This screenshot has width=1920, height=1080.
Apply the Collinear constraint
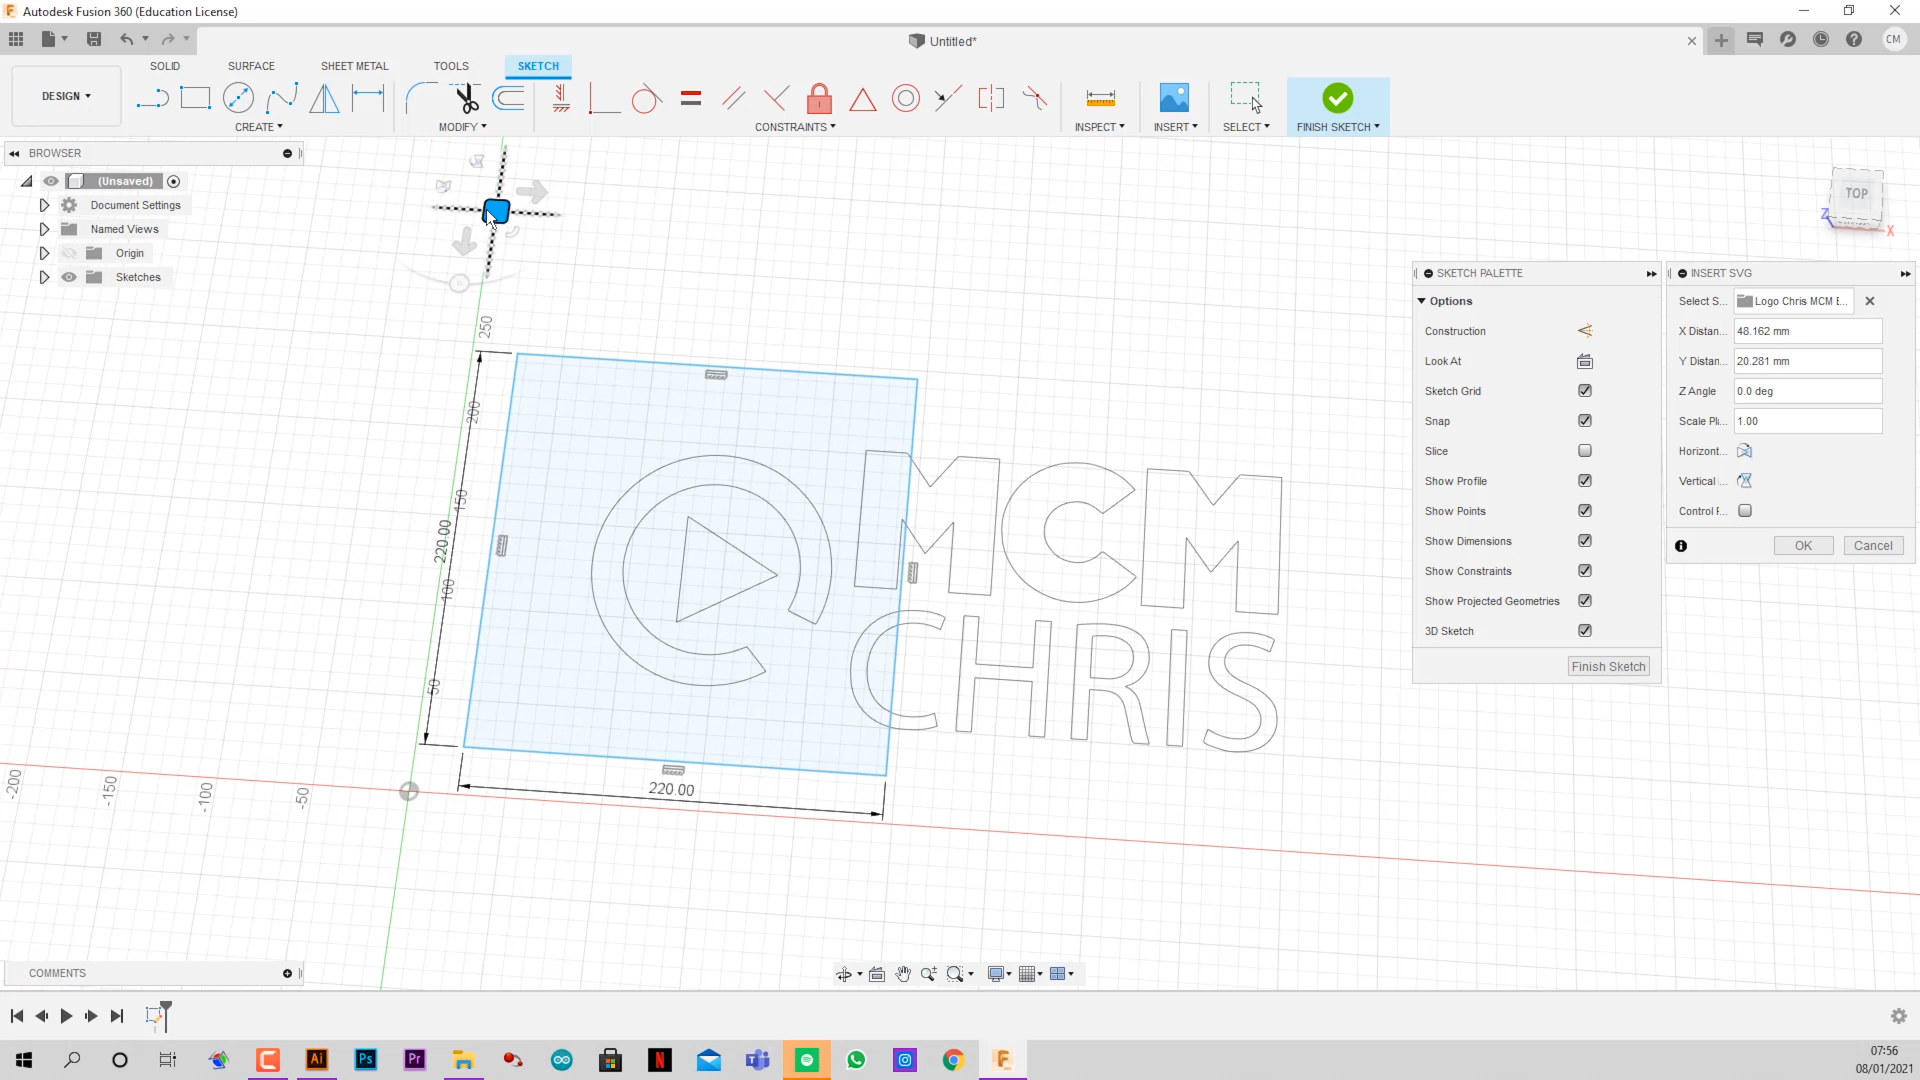pyautogui.click(x=948, y=98)
